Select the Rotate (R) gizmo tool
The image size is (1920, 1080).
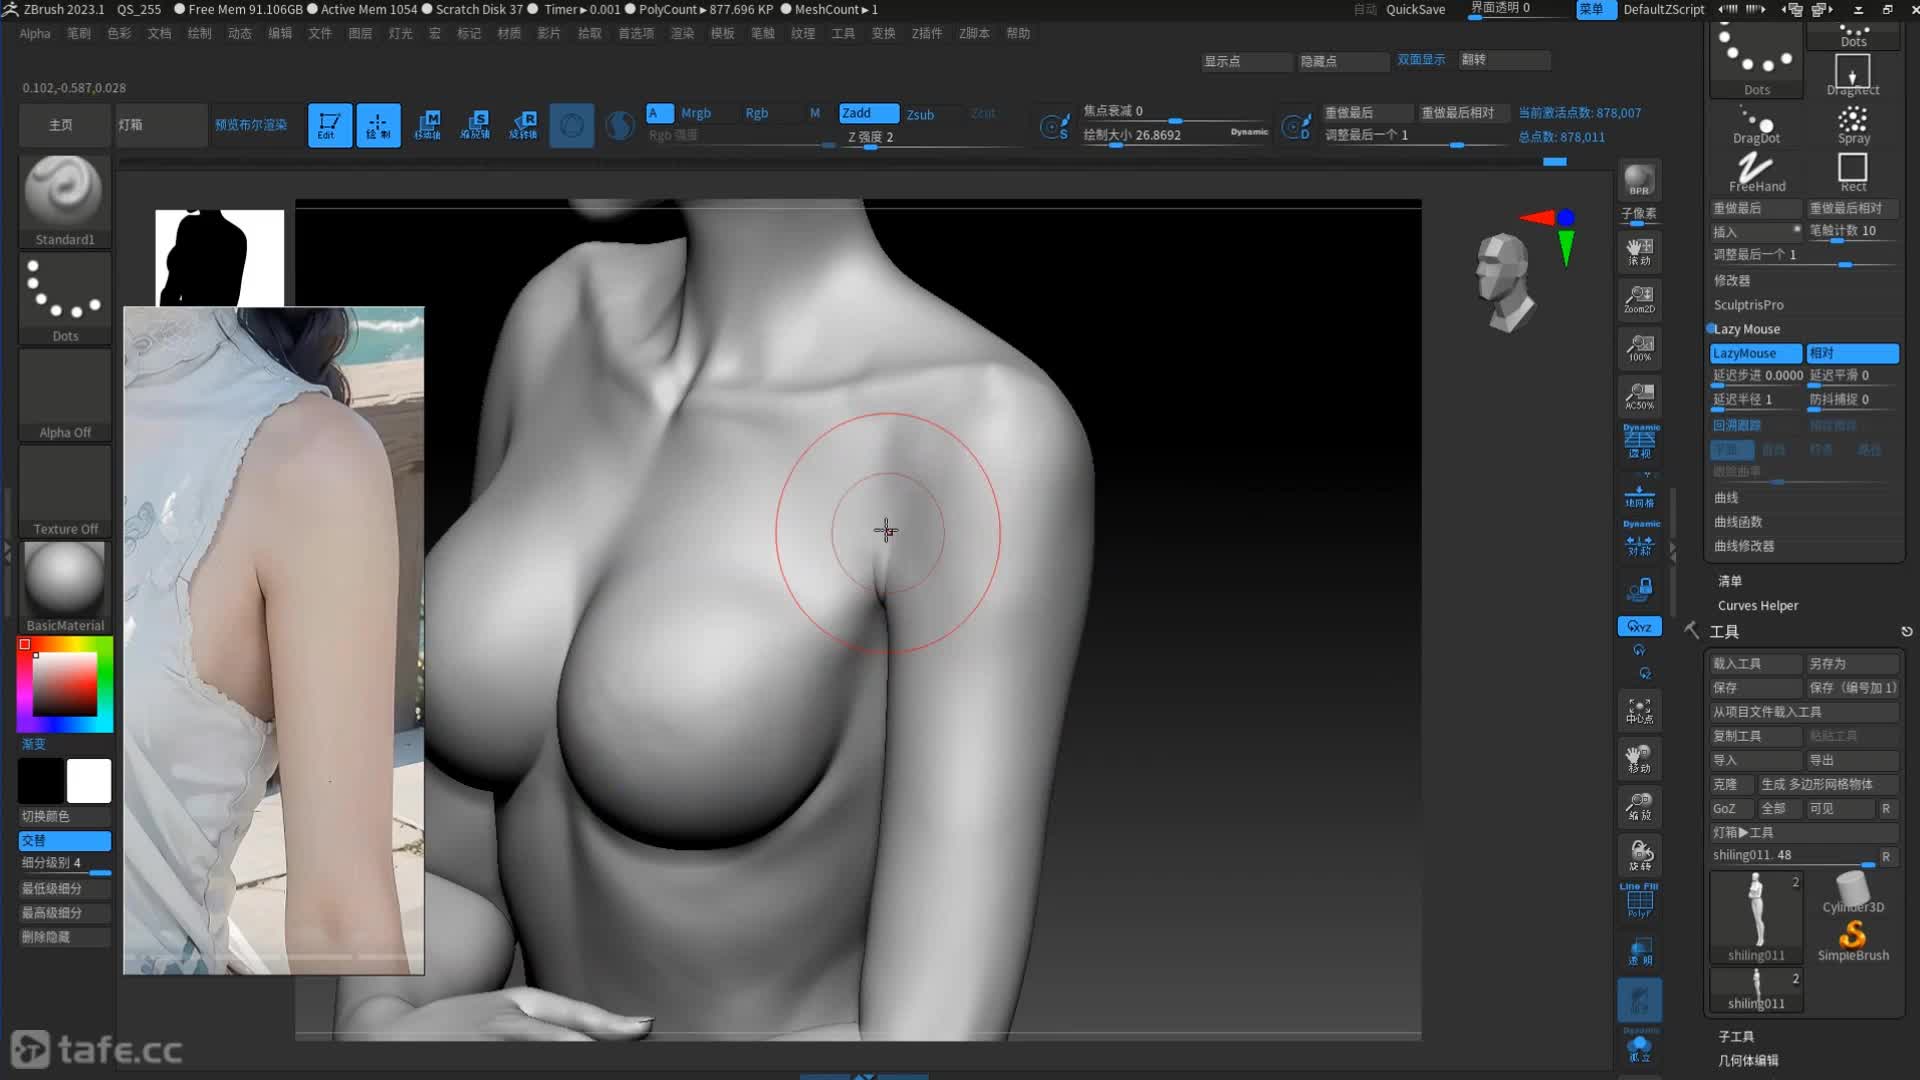click(x=523, y=125)
